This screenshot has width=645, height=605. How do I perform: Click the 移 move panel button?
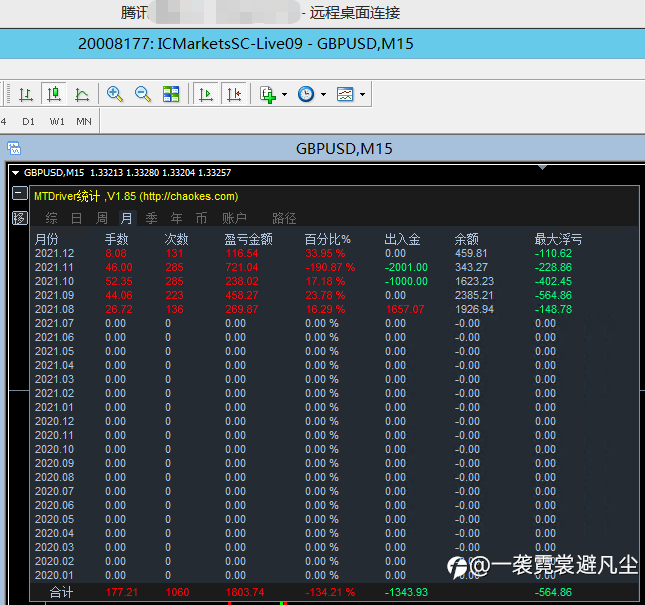tap(19, 218)
